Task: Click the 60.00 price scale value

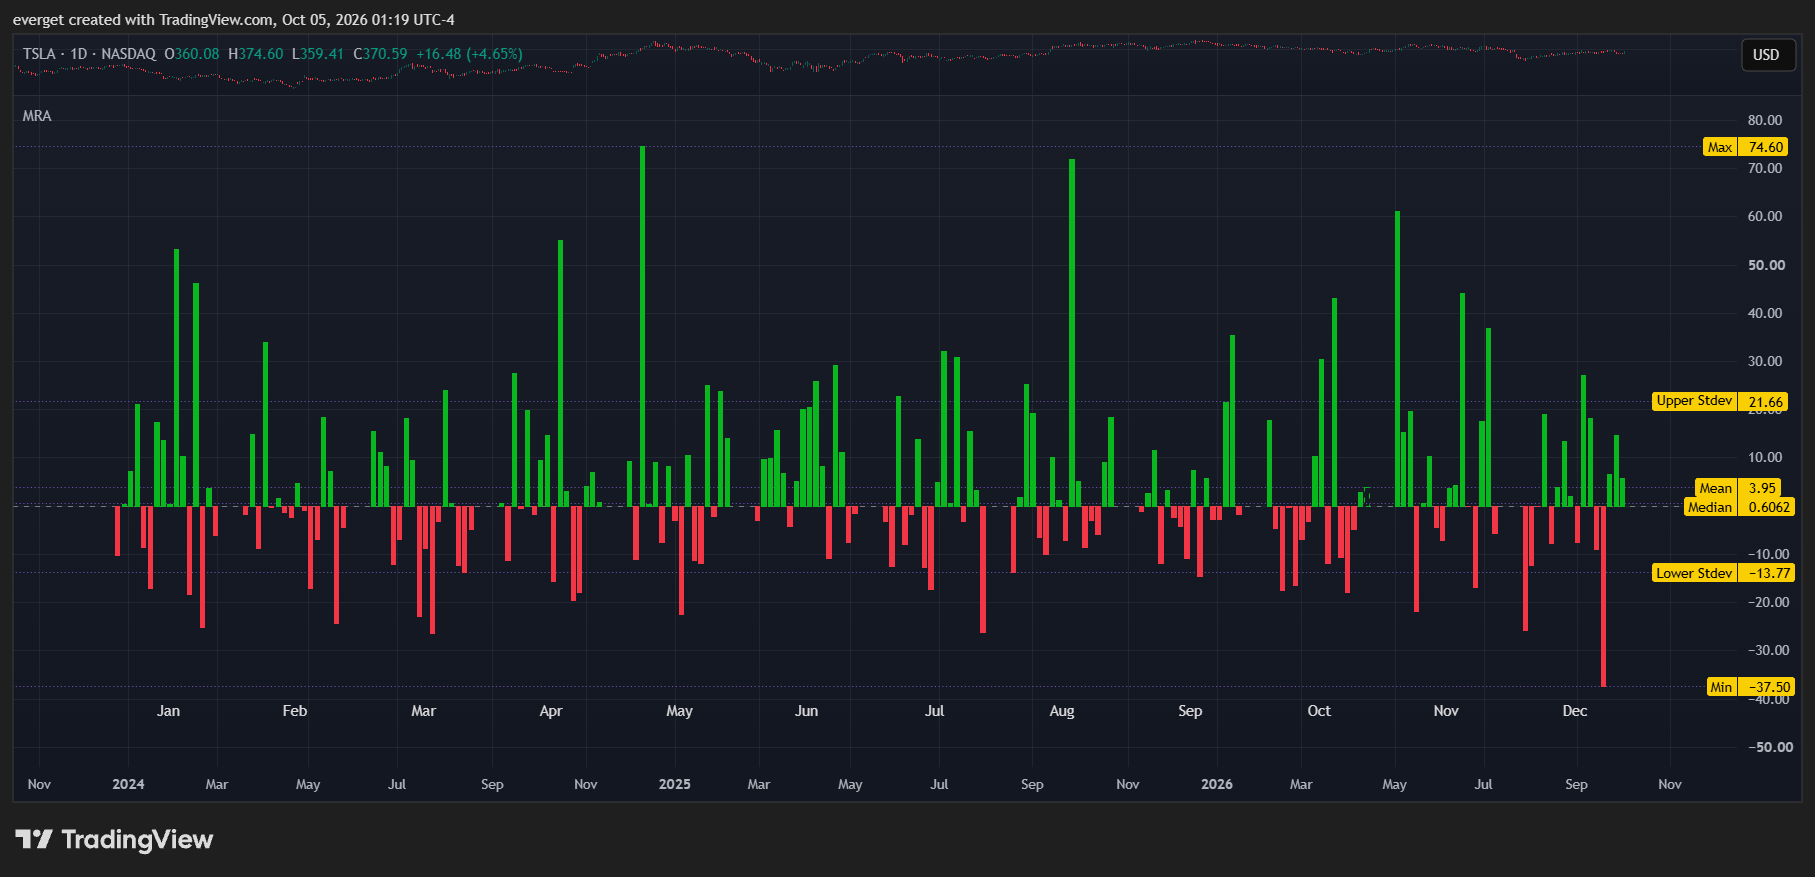Action: pos(1765,216)
